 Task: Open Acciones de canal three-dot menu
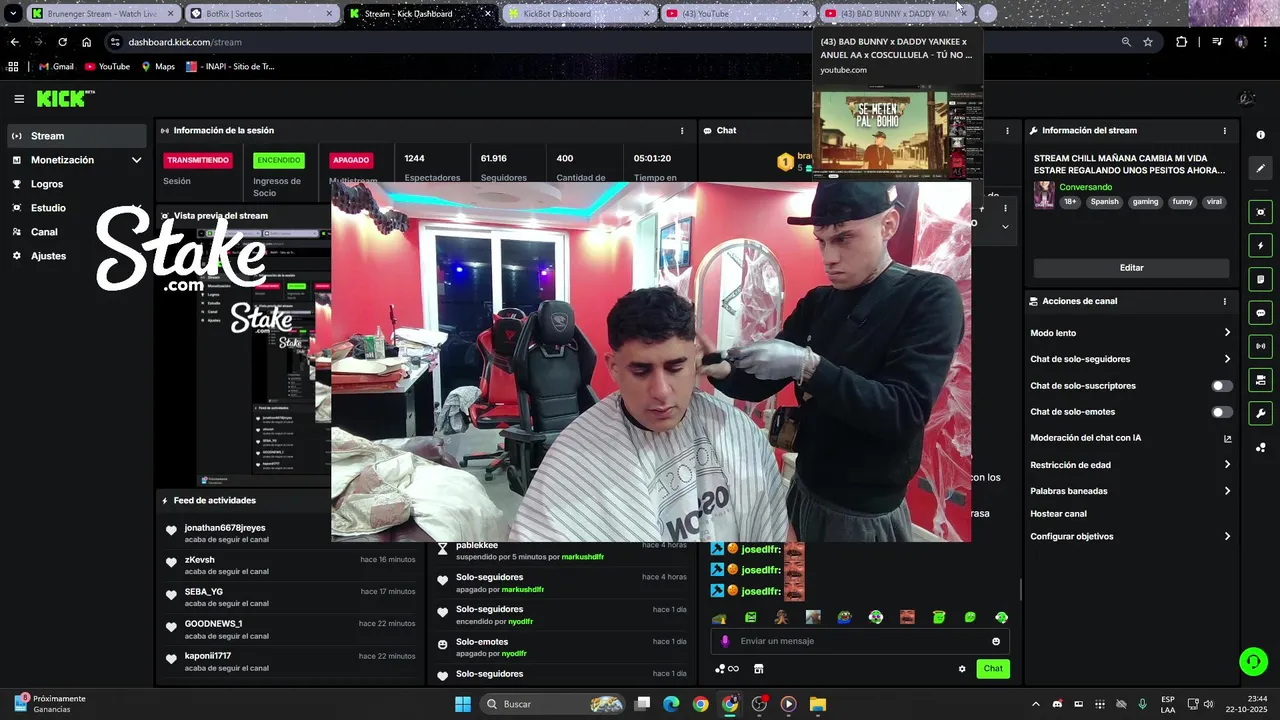(x=1224, y=301)
